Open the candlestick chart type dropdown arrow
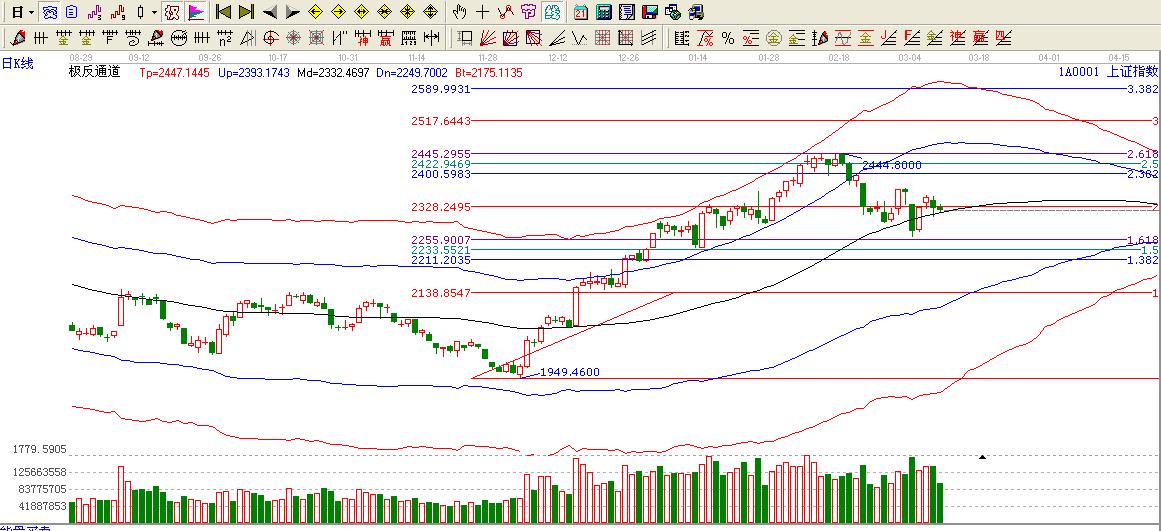Viewport: 1161px width, 531px height. click(x=153, y=12)
